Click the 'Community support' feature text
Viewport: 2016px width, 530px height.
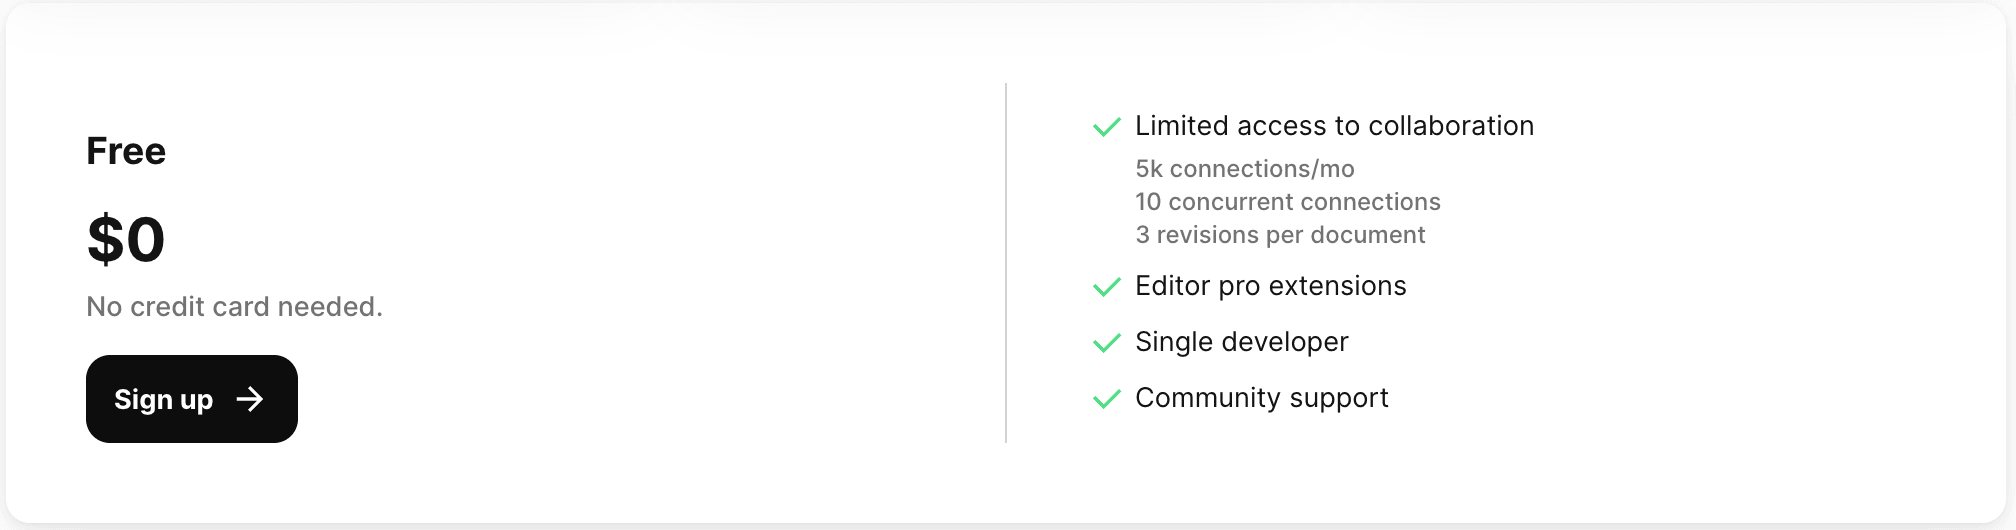(1262, 398)
